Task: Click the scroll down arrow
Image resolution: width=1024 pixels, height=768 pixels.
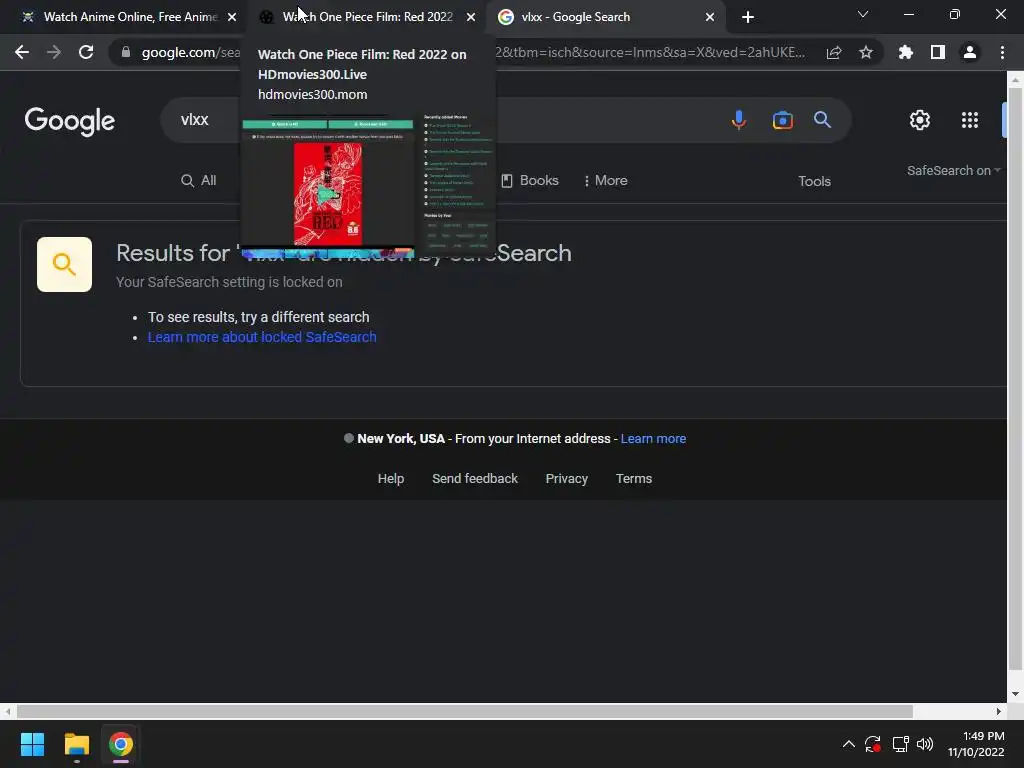Action: click(1015, 694)
